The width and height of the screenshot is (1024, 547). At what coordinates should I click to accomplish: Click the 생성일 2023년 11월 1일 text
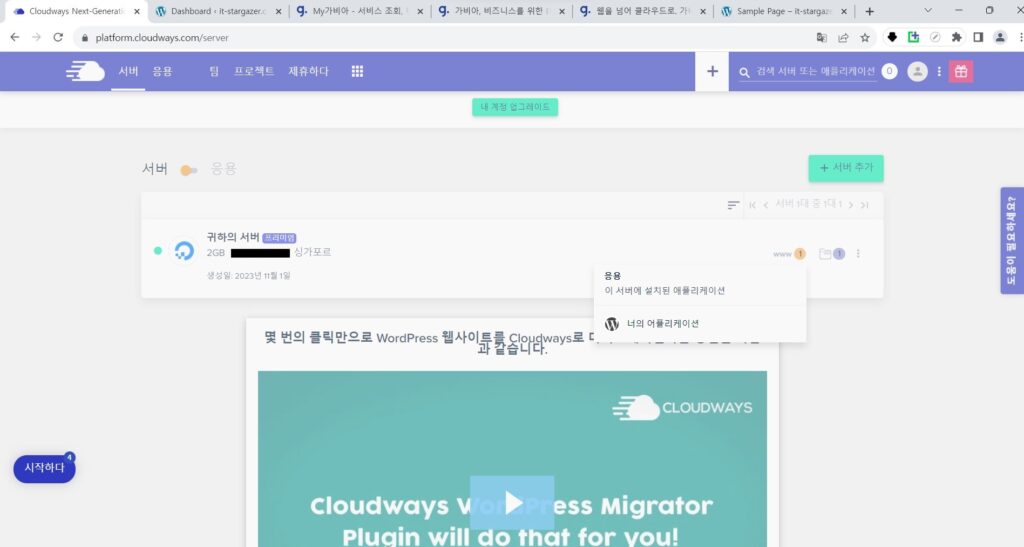pyautogui.click(x=249, y=275)
